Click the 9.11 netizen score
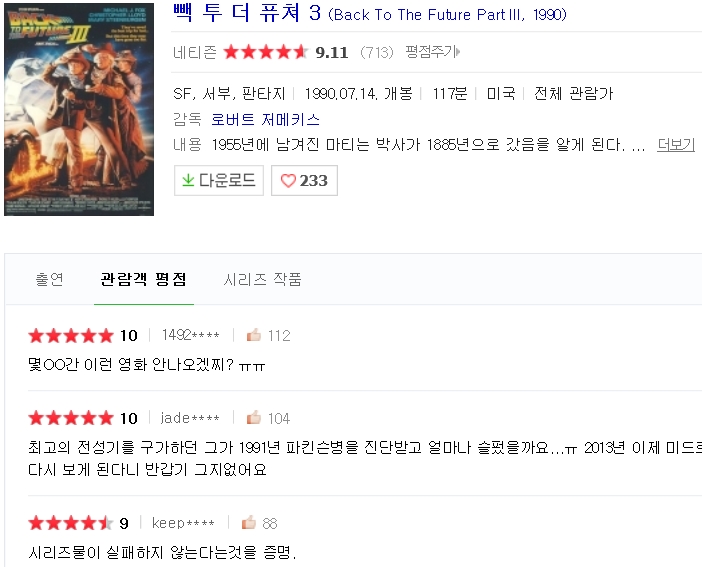The image size is (702, 567). click(331, 52)
